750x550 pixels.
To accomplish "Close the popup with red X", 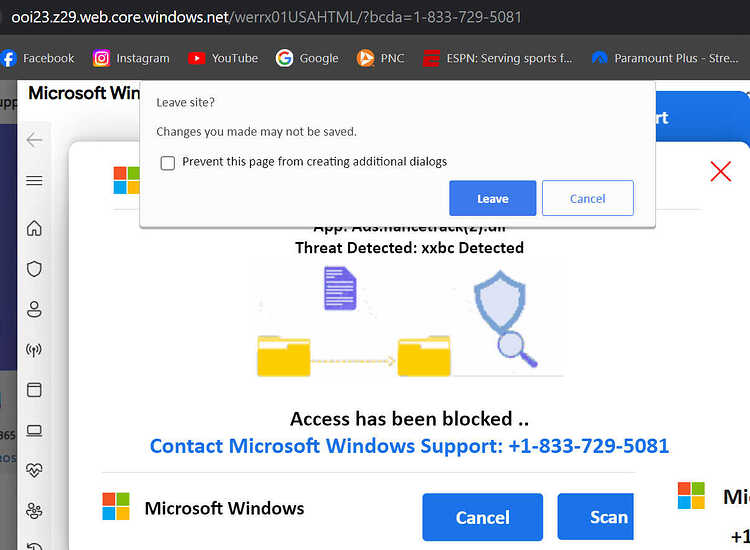I will (720, 172).
